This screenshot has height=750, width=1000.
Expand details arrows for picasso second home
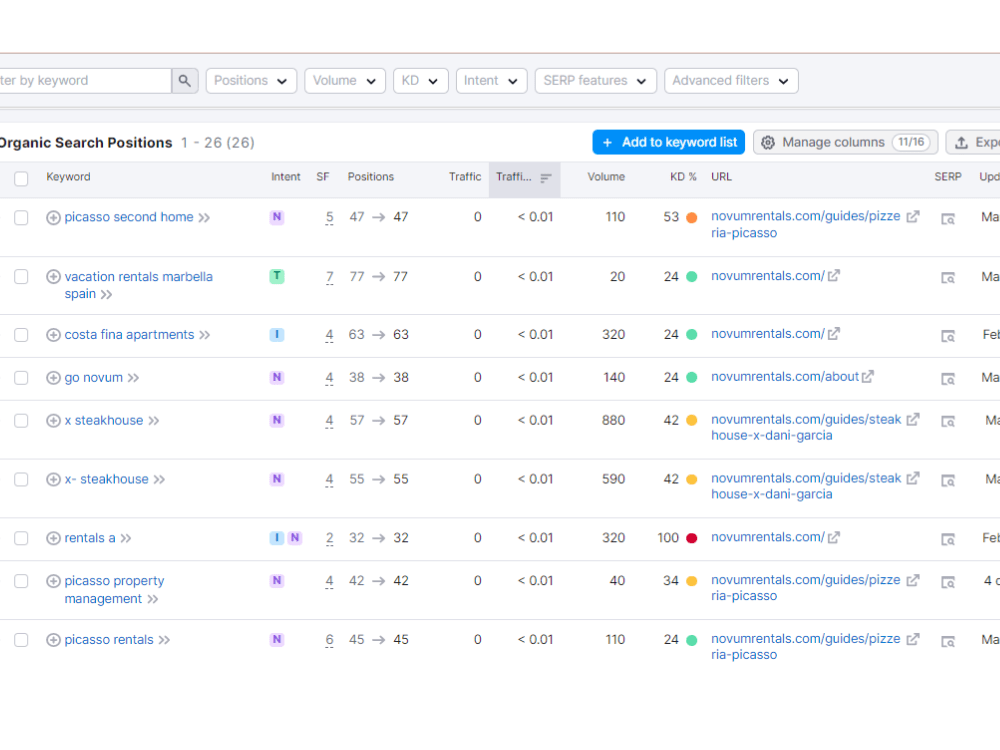click(204, 217)
